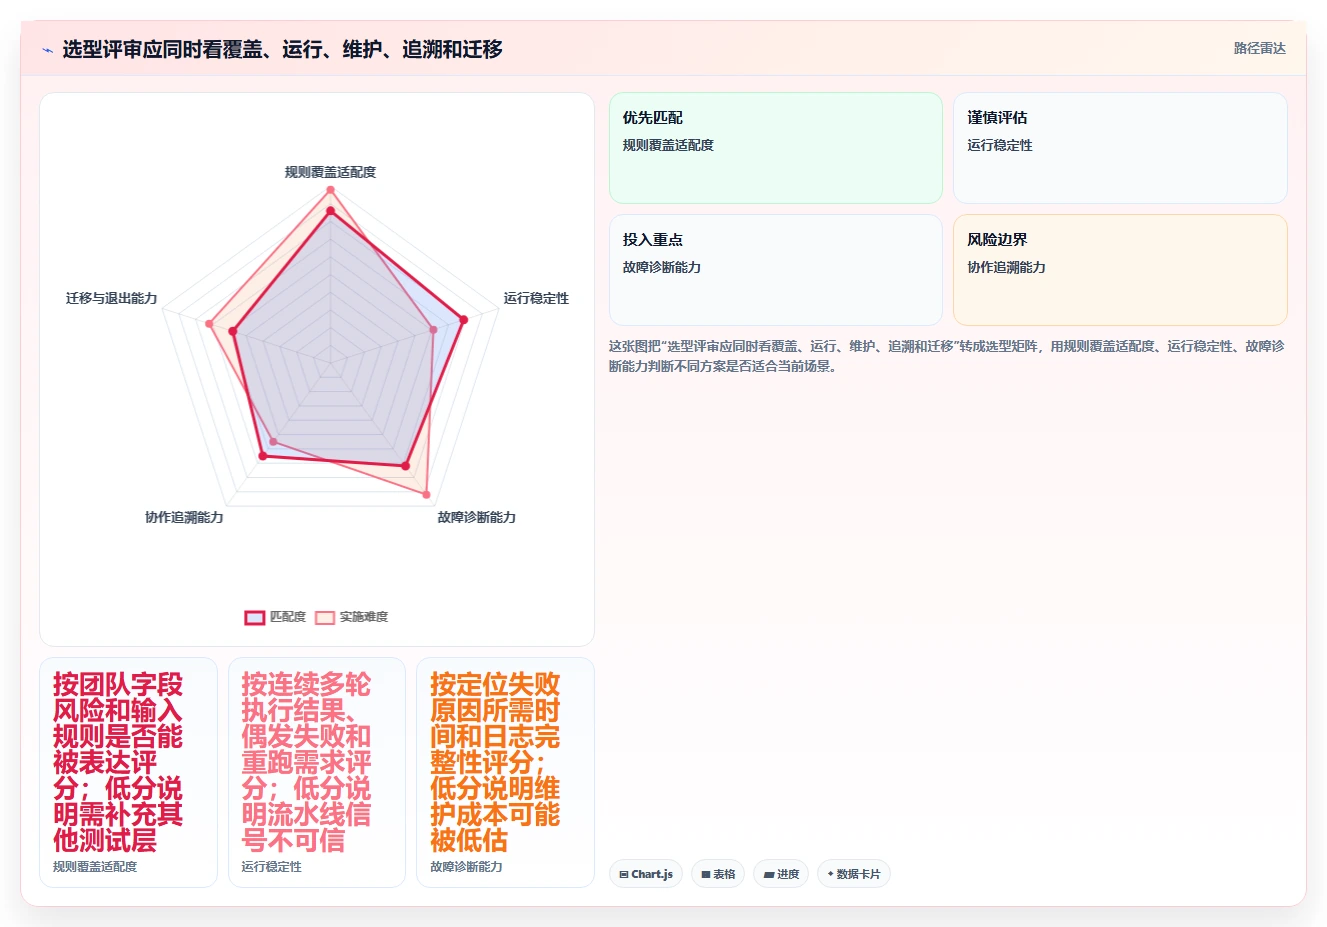The width and height of the screenshot is (1327, 927).
Task: Click the 规则覆盖适配度 axis label on radar
Action: tap(330, 172)
